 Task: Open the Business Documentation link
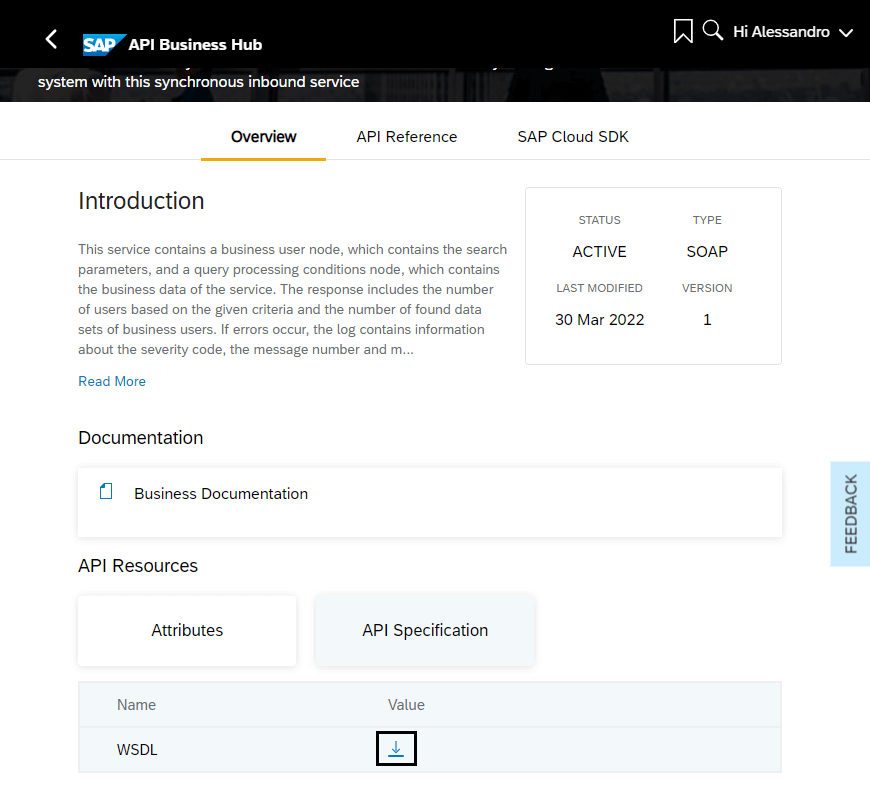click(x=221, y=493)
